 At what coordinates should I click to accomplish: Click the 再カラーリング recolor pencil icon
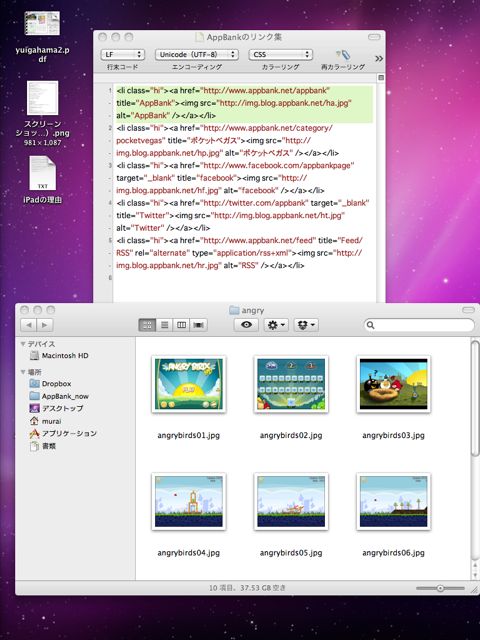pos(342,55)
